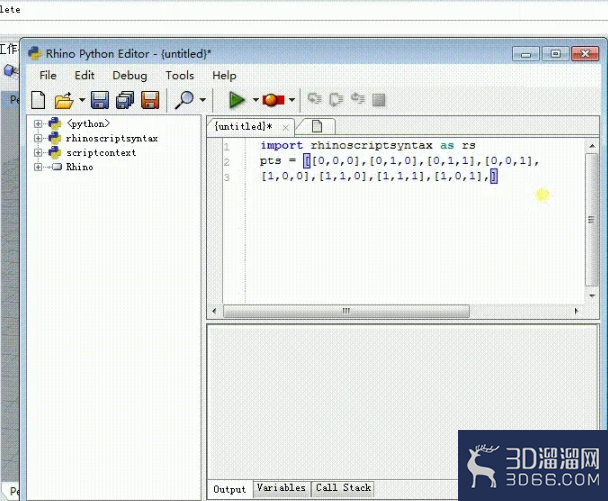Viewport: 608px width, 501px height.
Task: Click the line number 3 in gutter
Action: [x=227, y=178]
